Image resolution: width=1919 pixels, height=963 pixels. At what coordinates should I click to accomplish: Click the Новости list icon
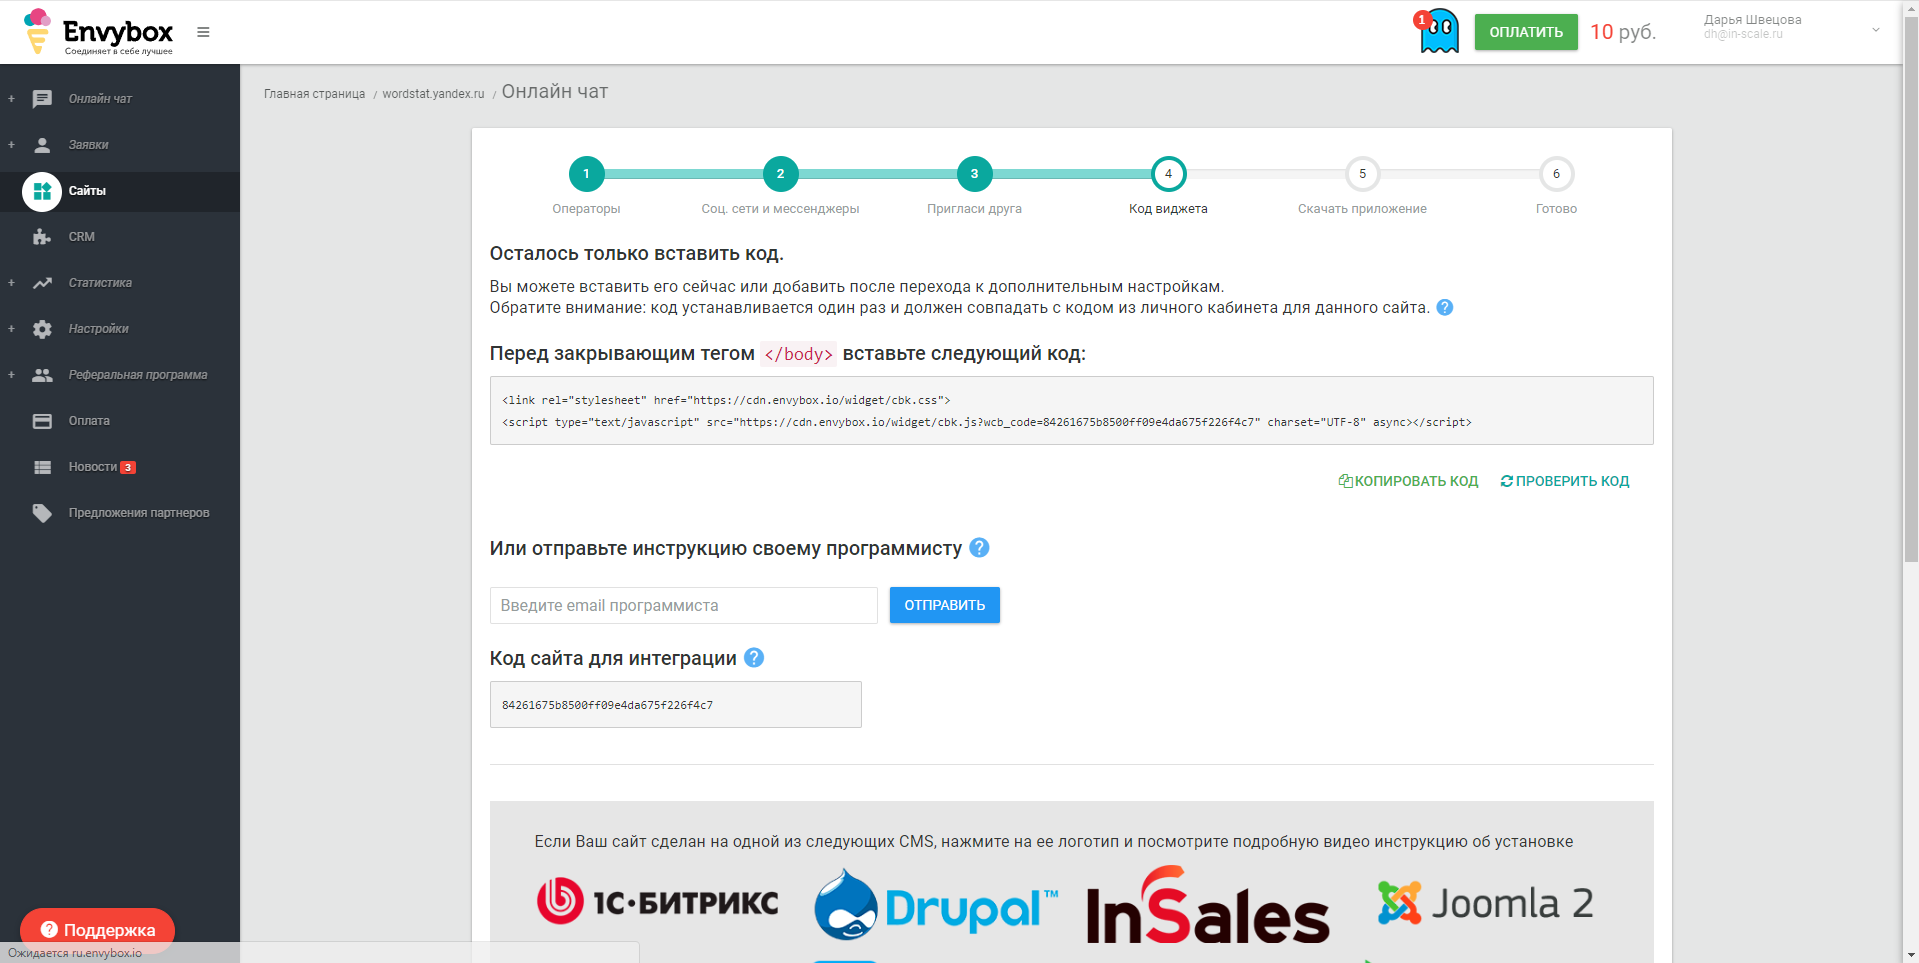click(42, 467)
